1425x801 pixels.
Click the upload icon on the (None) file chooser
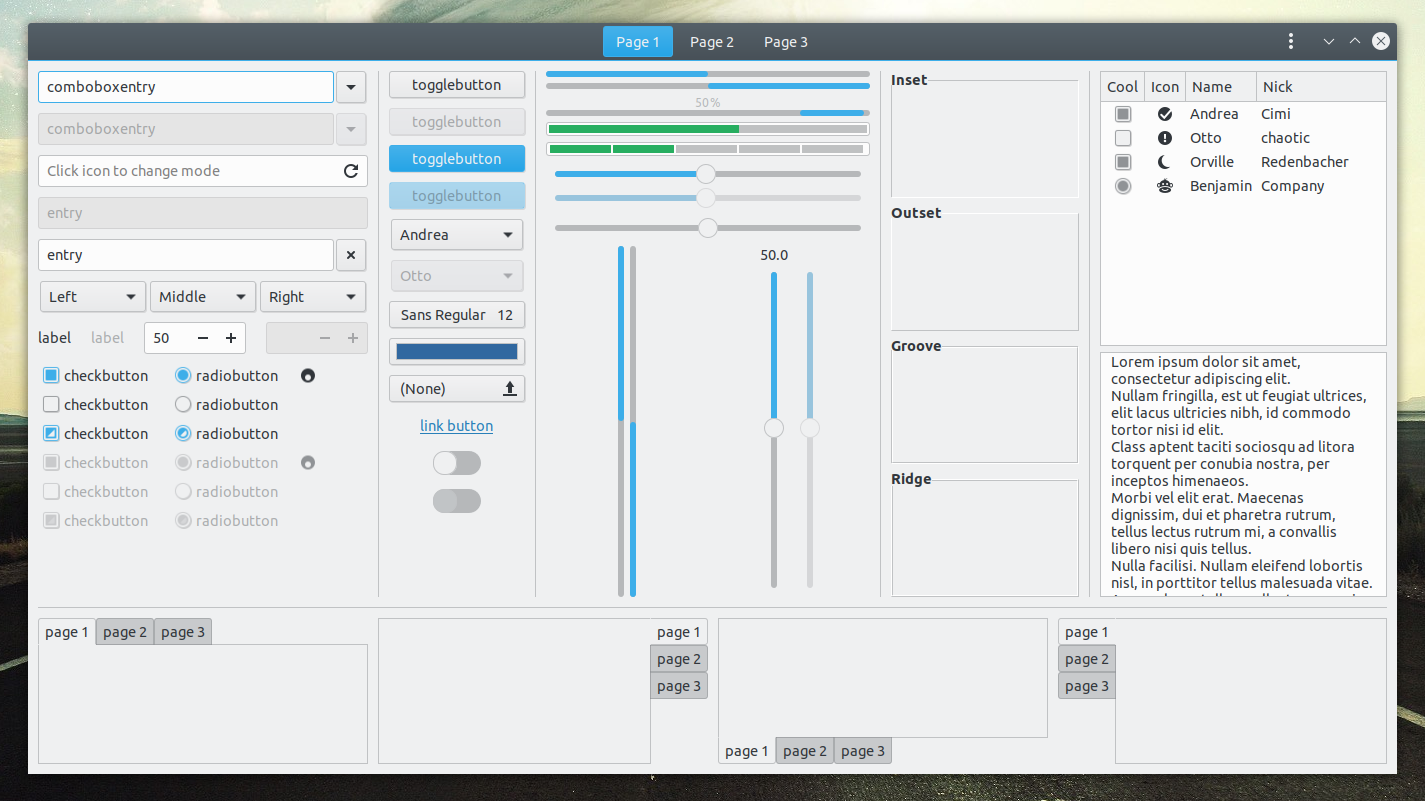[510, 388]
